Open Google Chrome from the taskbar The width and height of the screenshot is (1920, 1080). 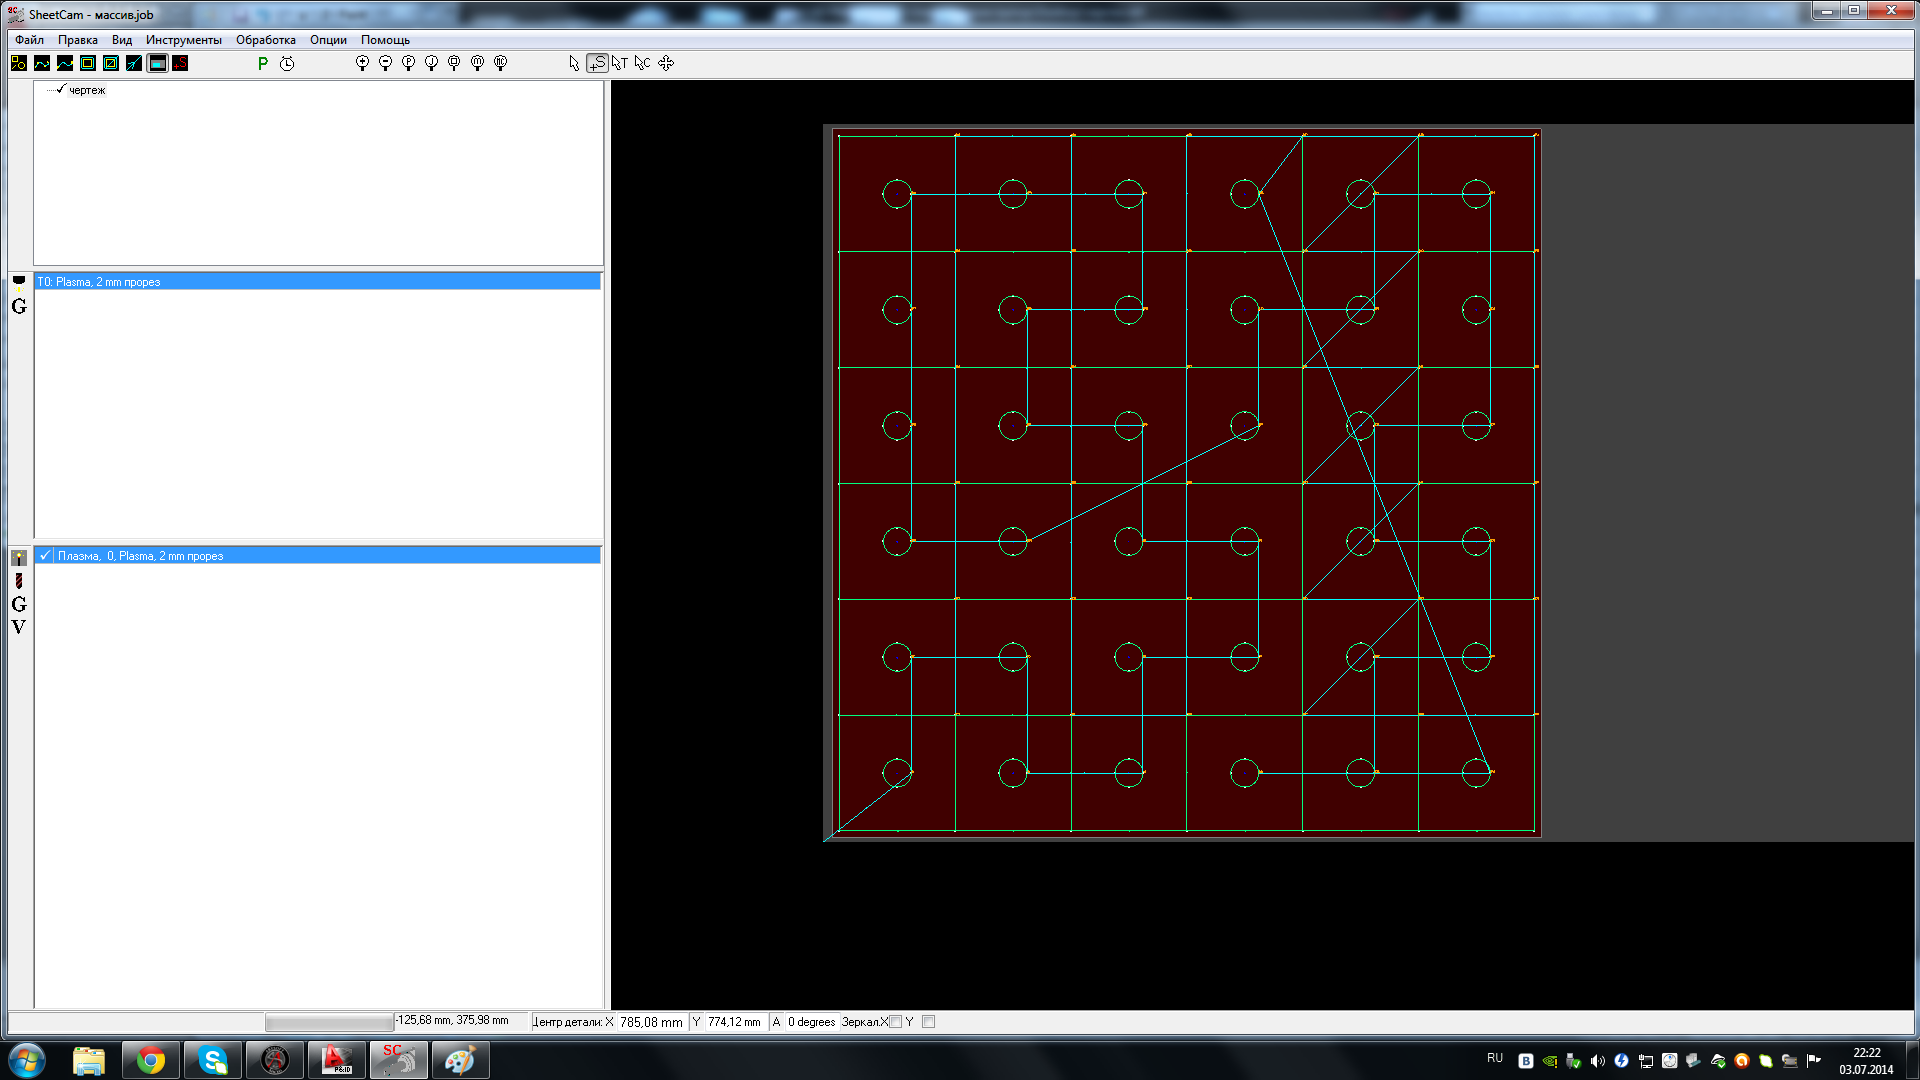point(151,1060)
